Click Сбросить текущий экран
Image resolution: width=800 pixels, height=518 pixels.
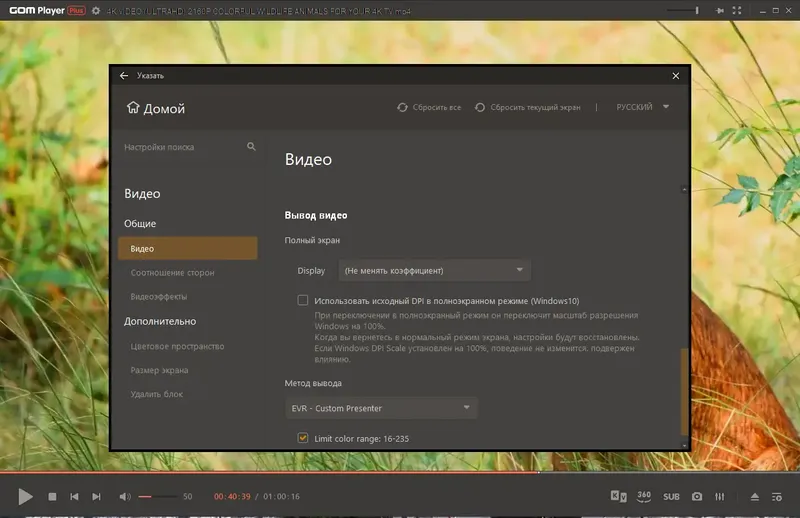pyautogui.click(x=528, y=107)
